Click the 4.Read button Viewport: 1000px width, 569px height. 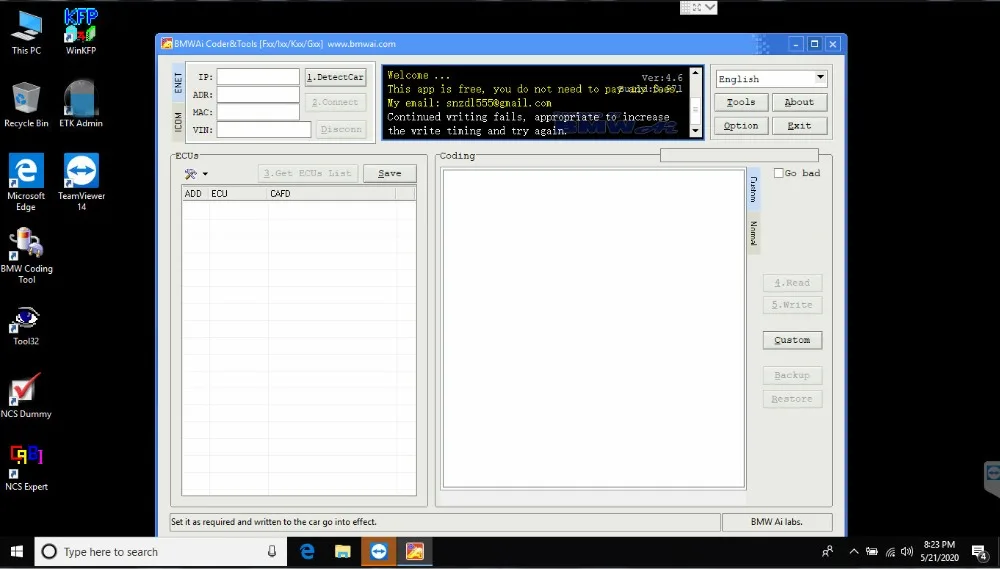793,283
